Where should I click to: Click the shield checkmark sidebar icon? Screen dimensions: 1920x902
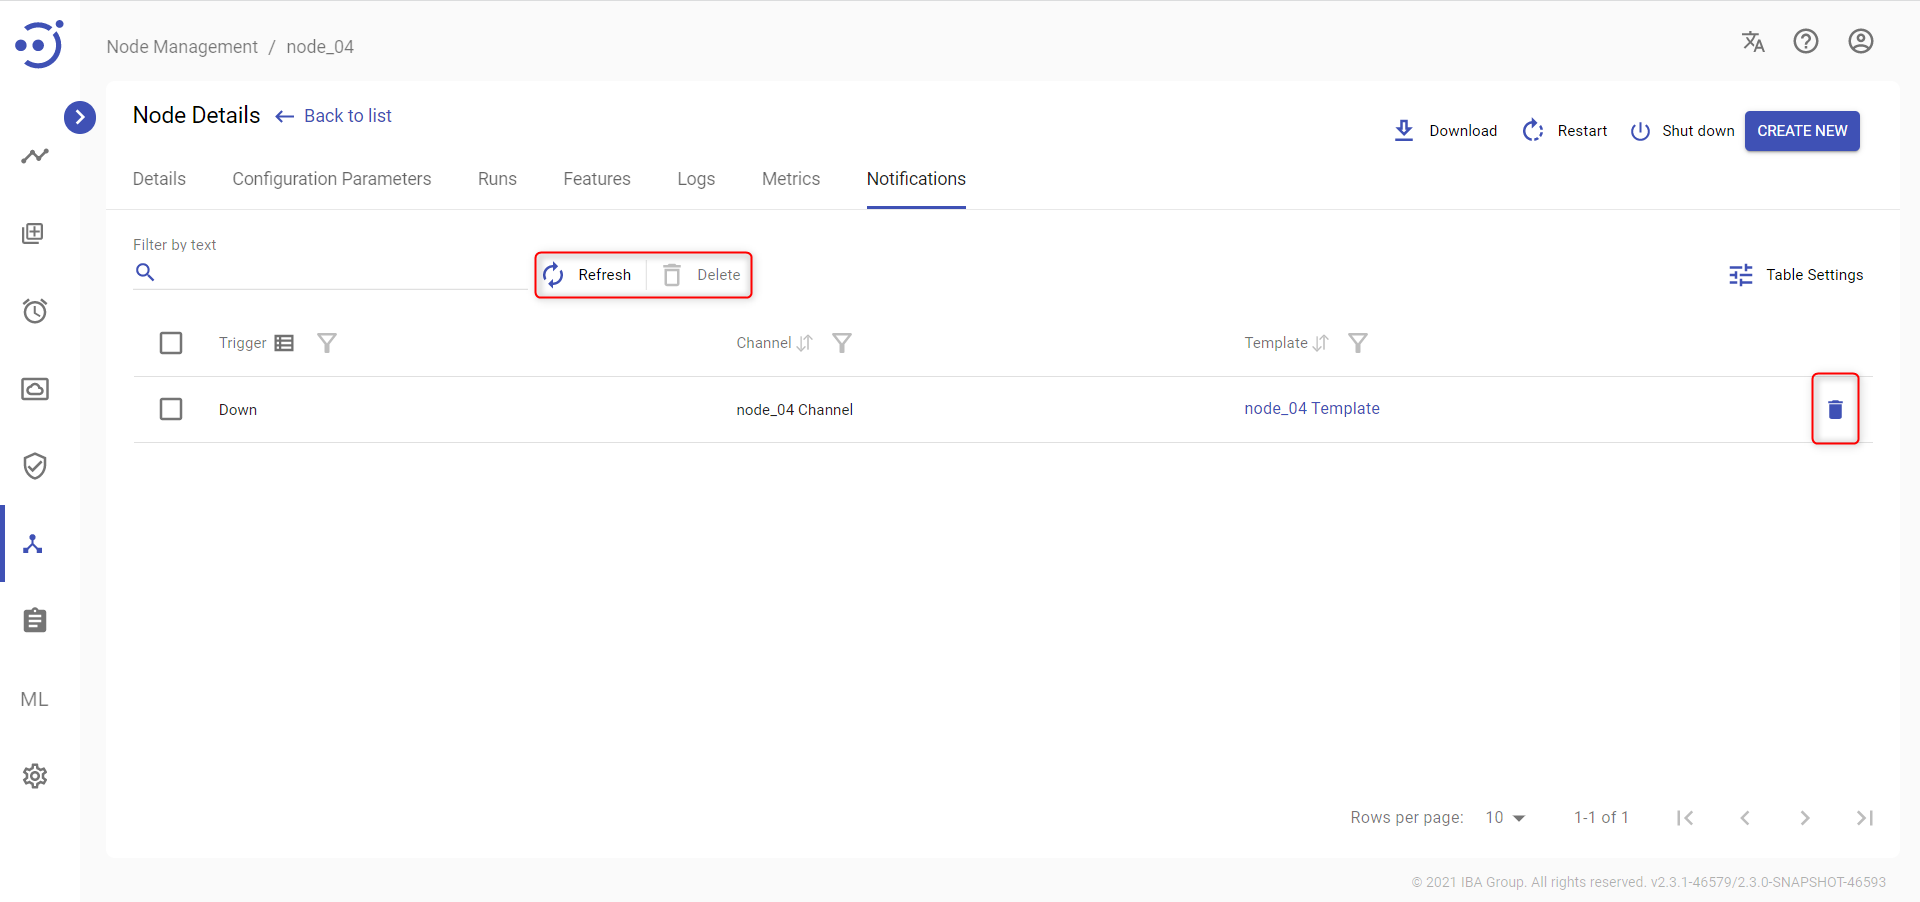[35, 466]
